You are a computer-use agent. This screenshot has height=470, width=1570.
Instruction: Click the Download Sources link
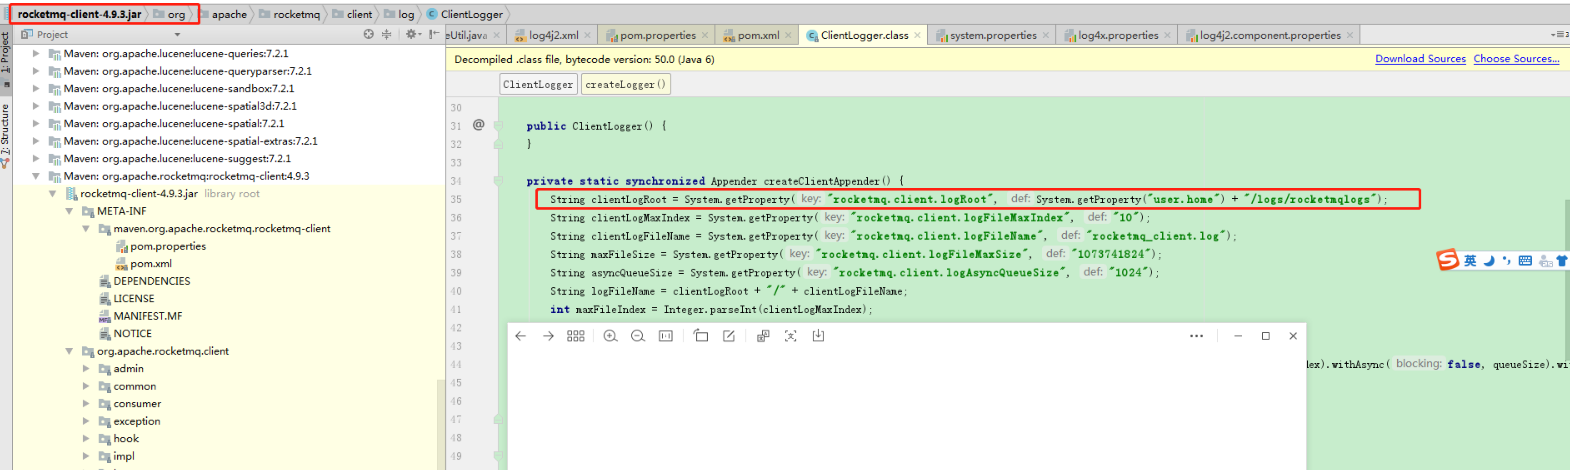(x=1420, y=59)
